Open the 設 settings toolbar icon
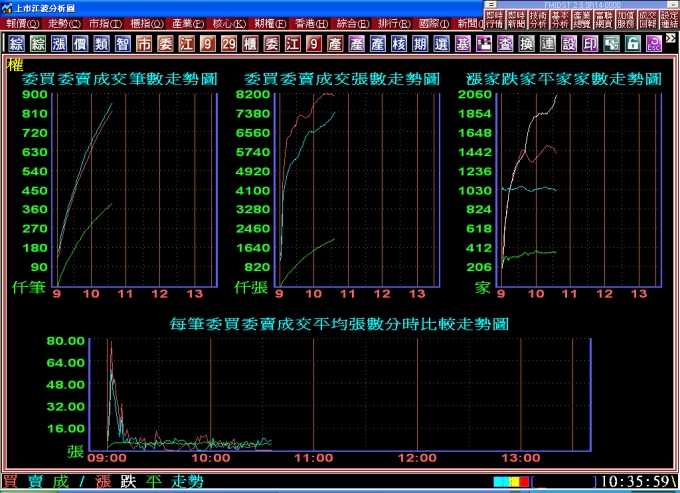 569,44
